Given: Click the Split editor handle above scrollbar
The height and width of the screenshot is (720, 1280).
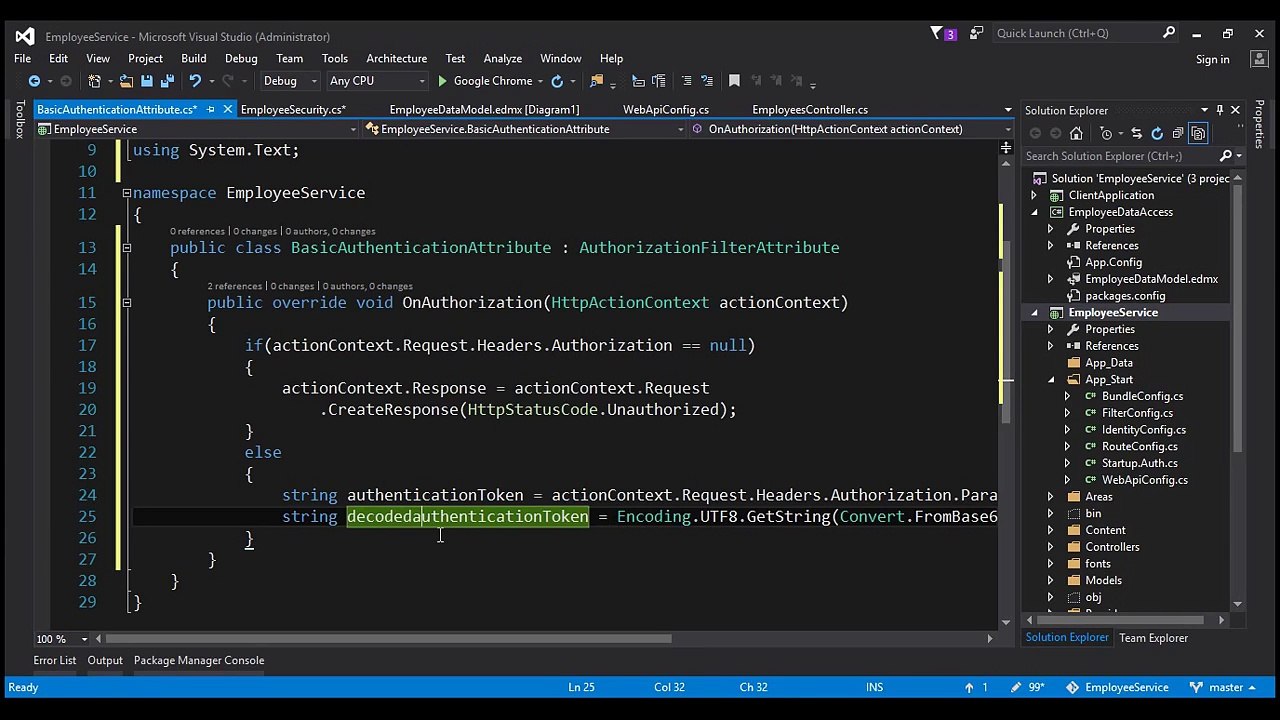Looking at the screenshot, I should [1006, 148].
